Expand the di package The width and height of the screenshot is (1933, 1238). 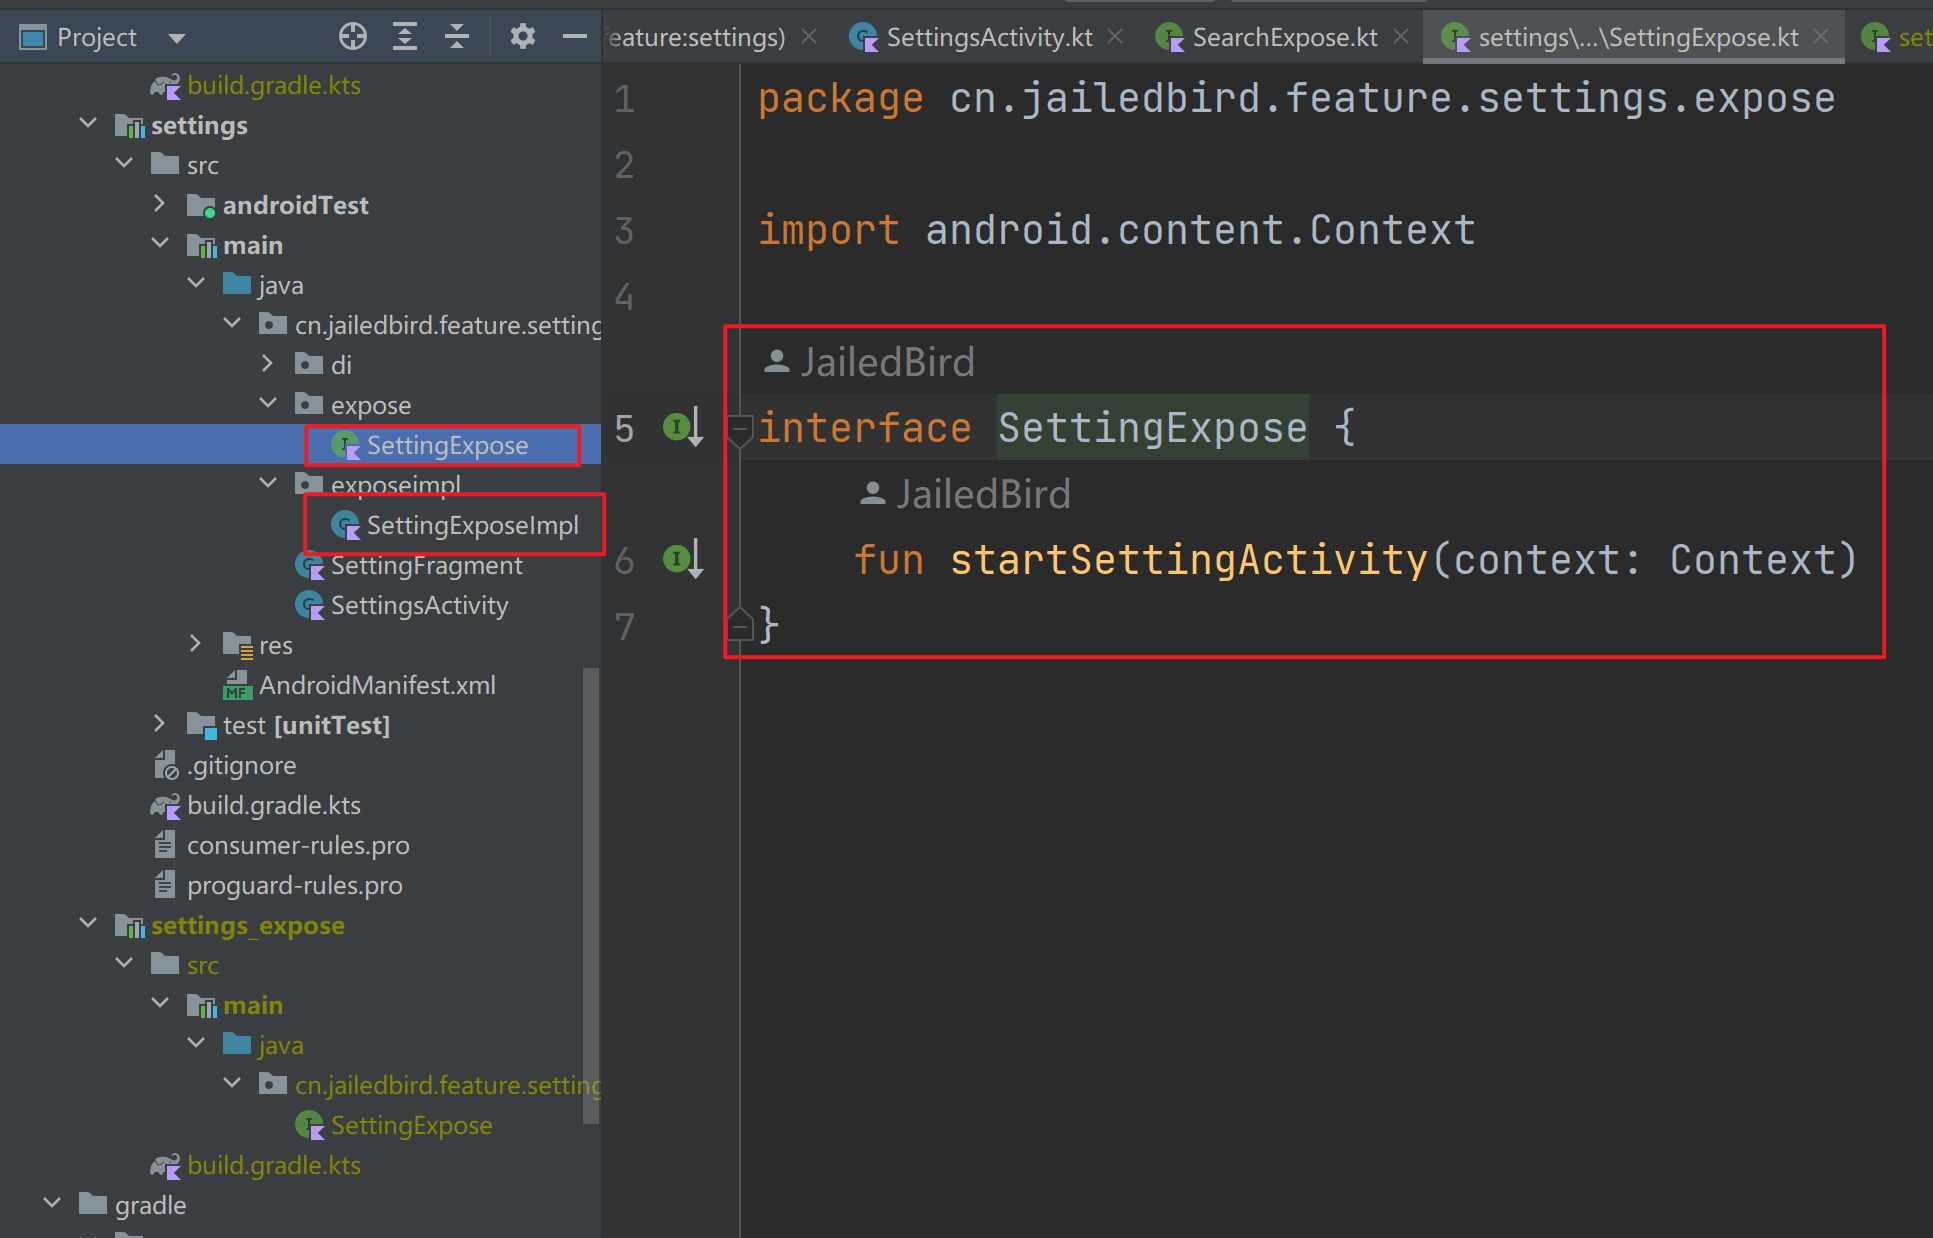pos(268,364)
